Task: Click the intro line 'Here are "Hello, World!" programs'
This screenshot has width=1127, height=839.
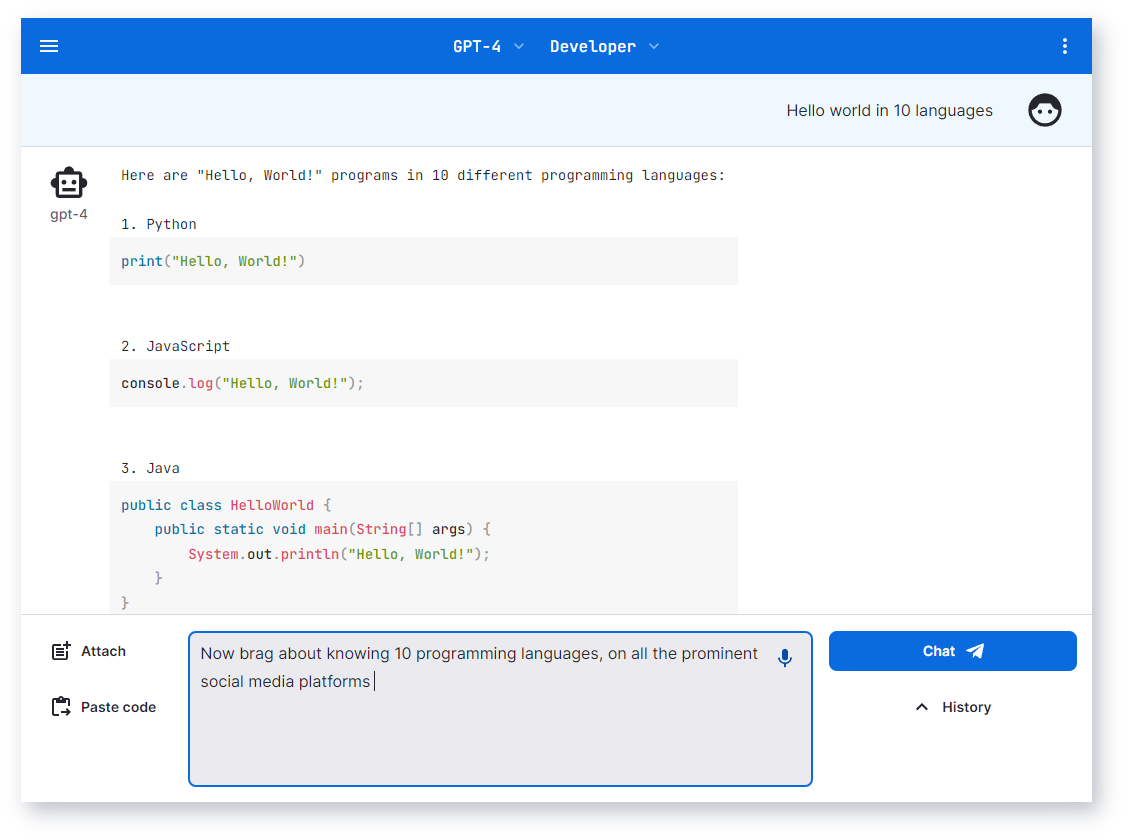Action: [423, 175]
